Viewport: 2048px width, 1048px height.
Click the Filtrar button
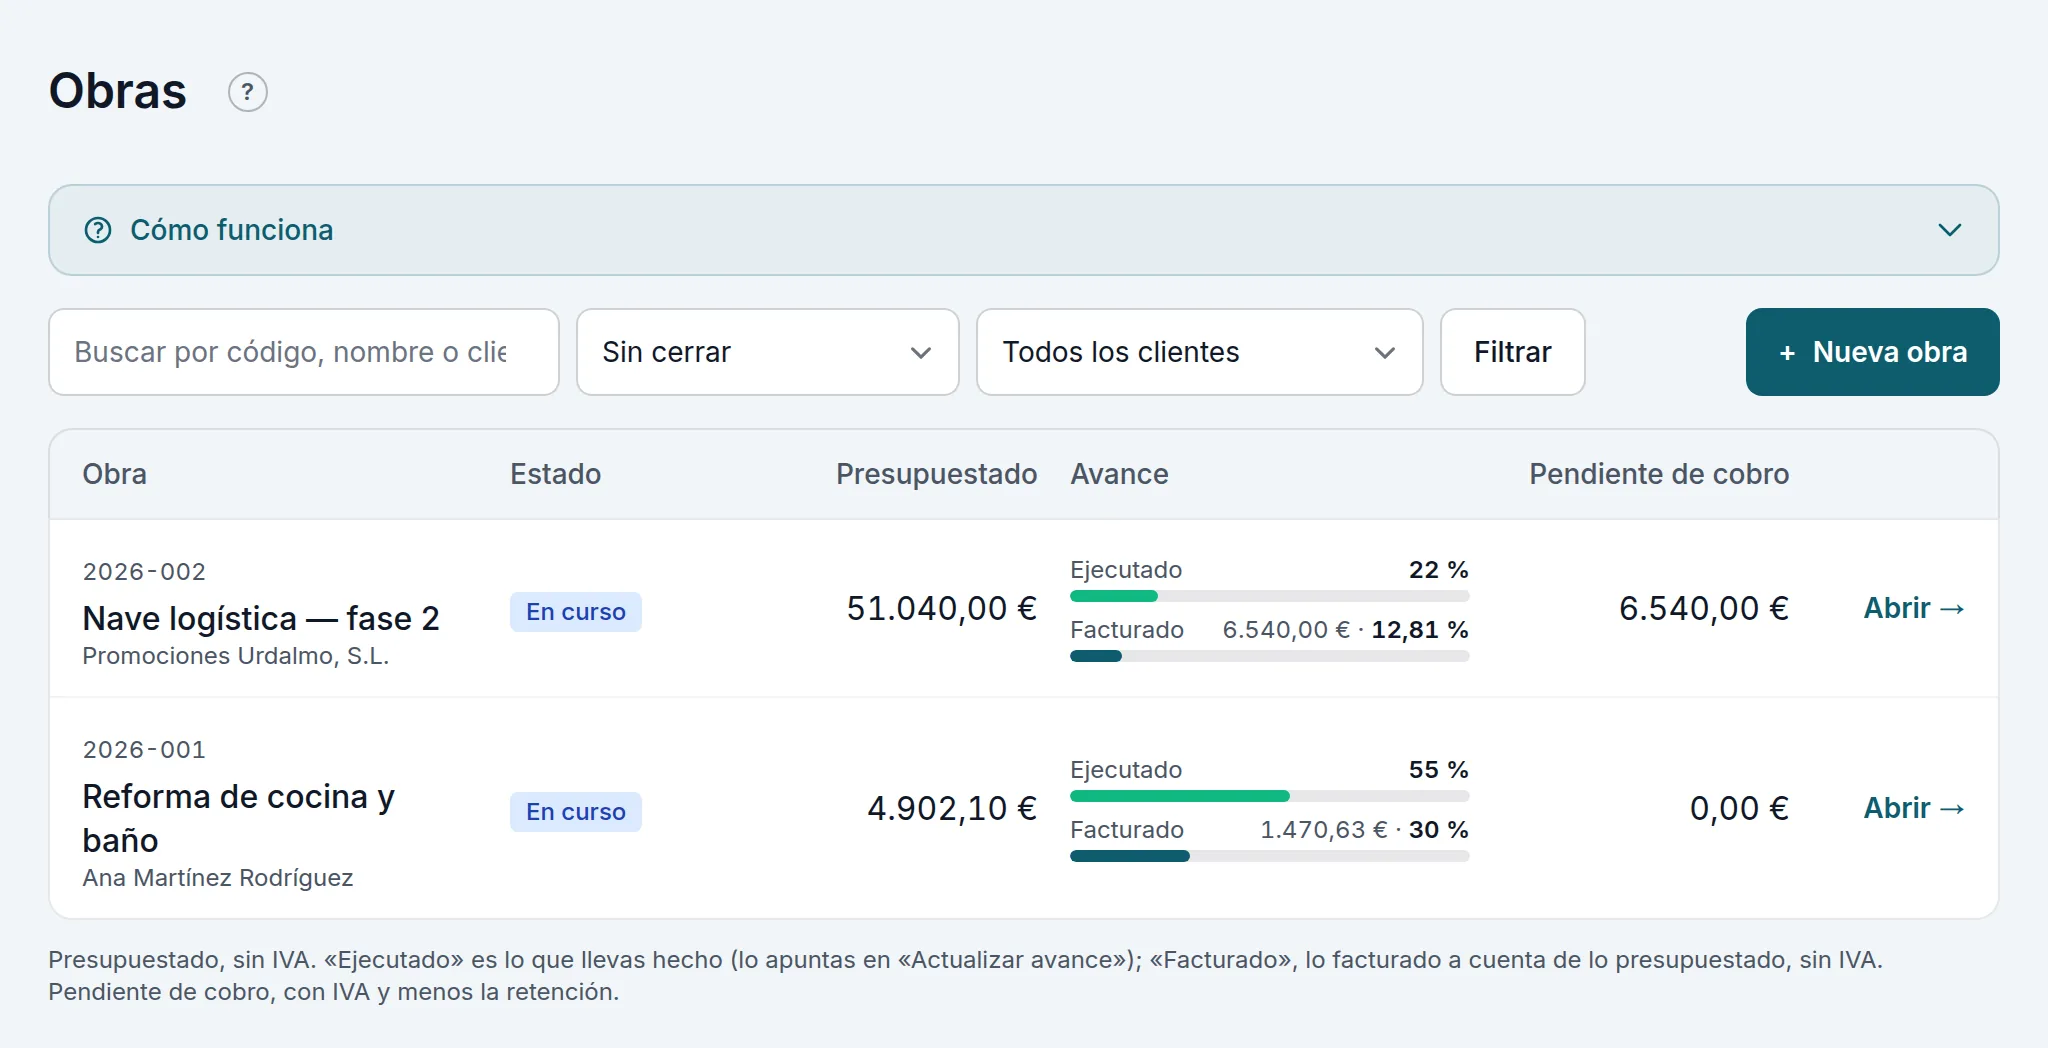[1513, 352]
